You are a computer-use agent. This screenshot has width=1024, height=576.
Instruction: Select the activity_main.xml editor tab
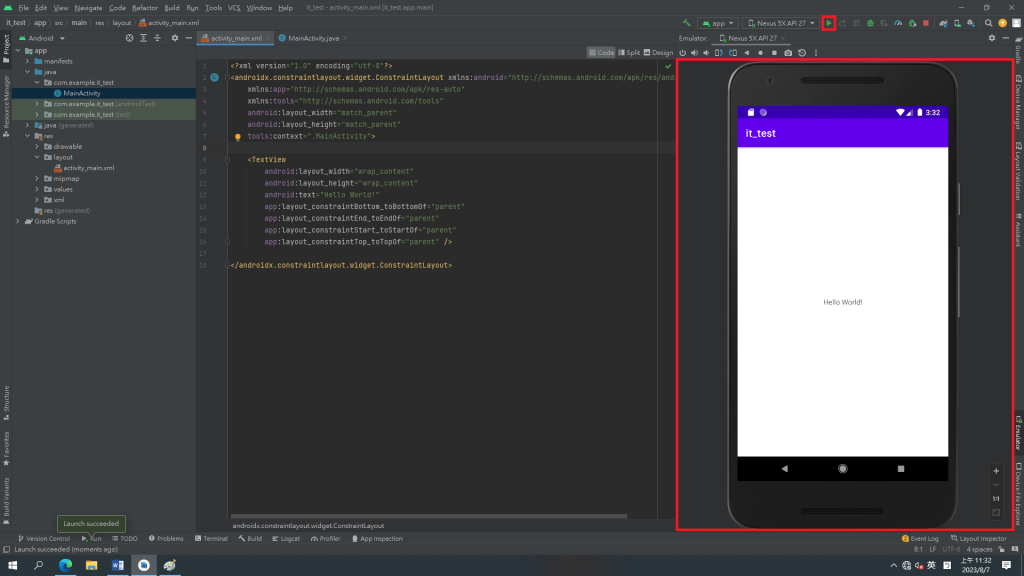click(236, 38)
